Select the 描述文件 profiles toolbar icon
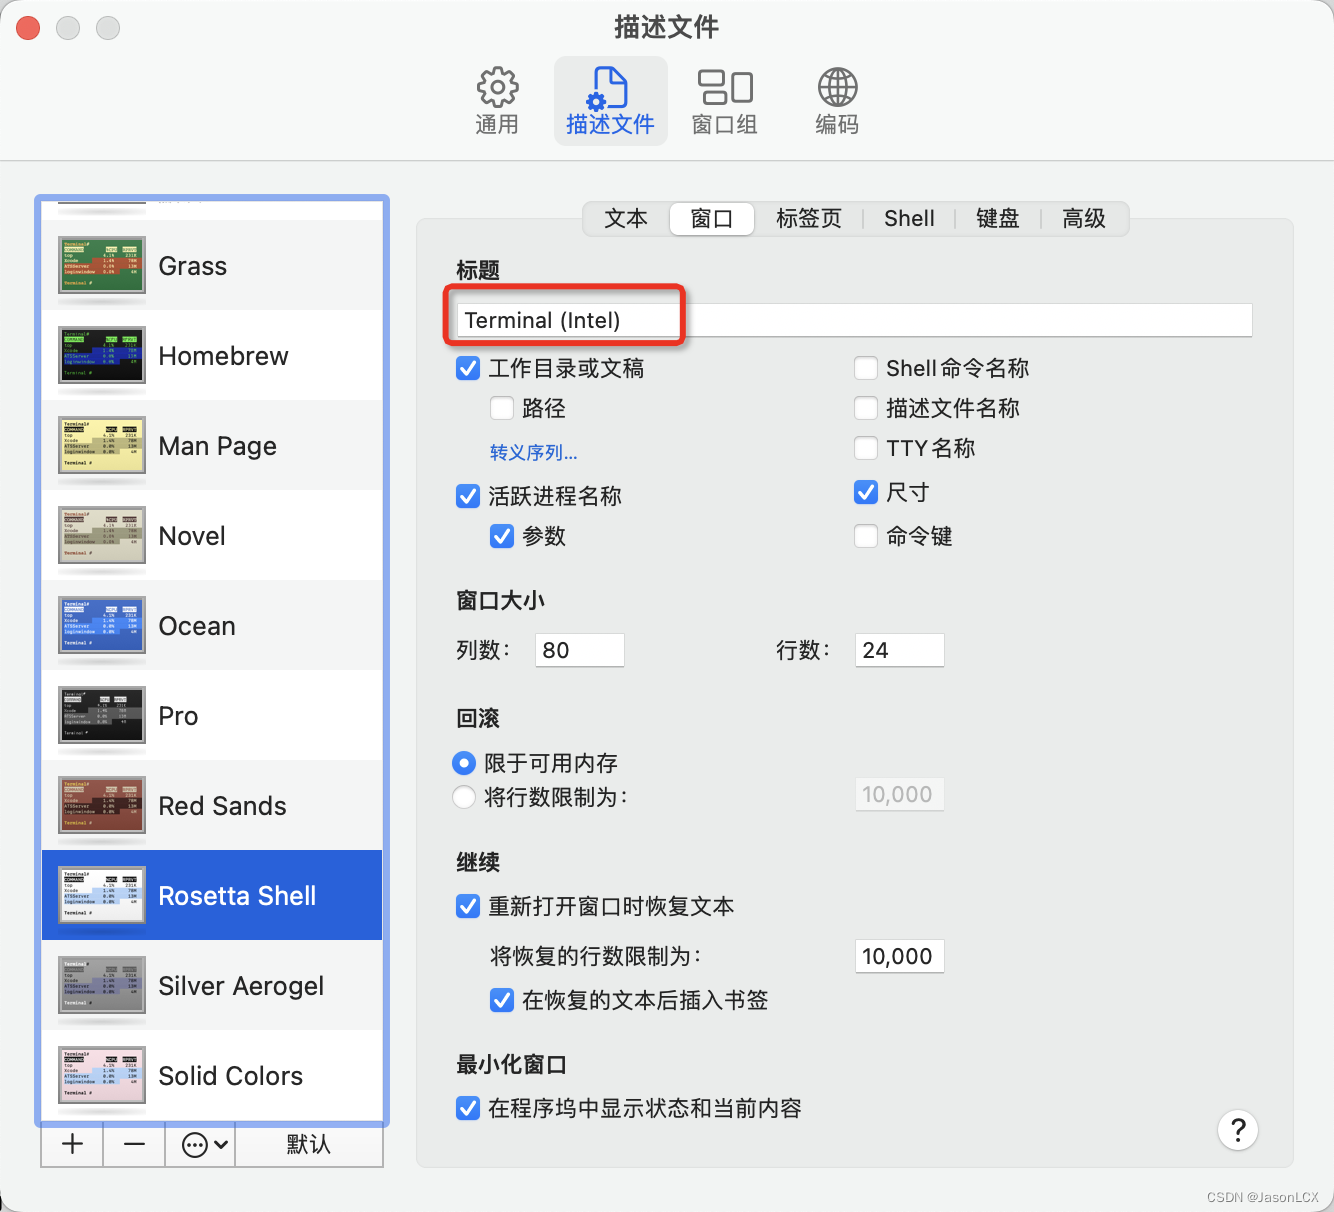1334x1212 pixels. 610,99
